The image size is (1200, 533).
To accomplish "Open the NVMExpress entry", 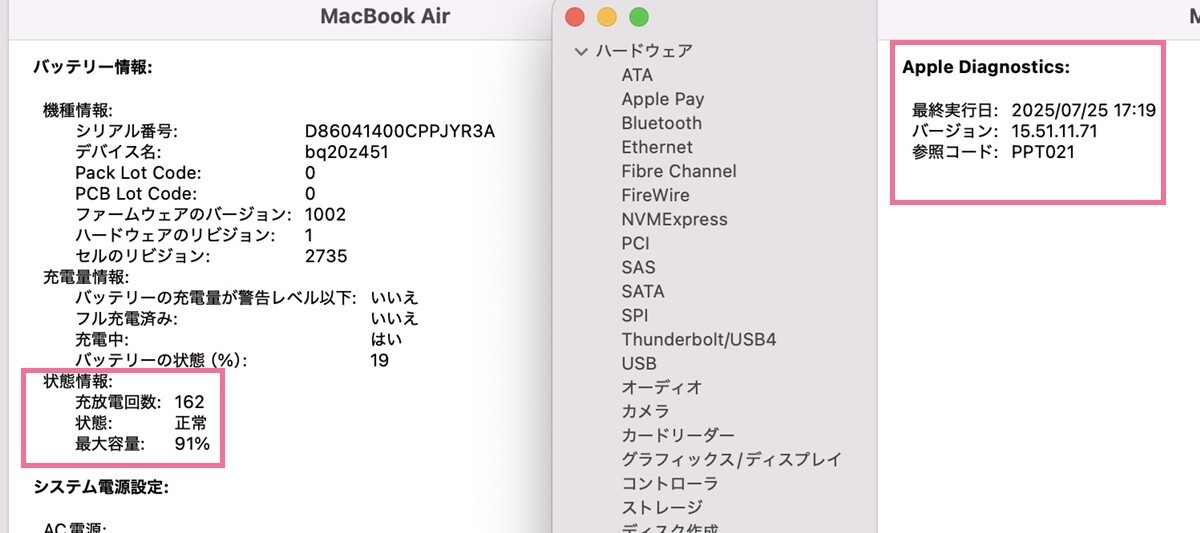I will click(675, 219).
